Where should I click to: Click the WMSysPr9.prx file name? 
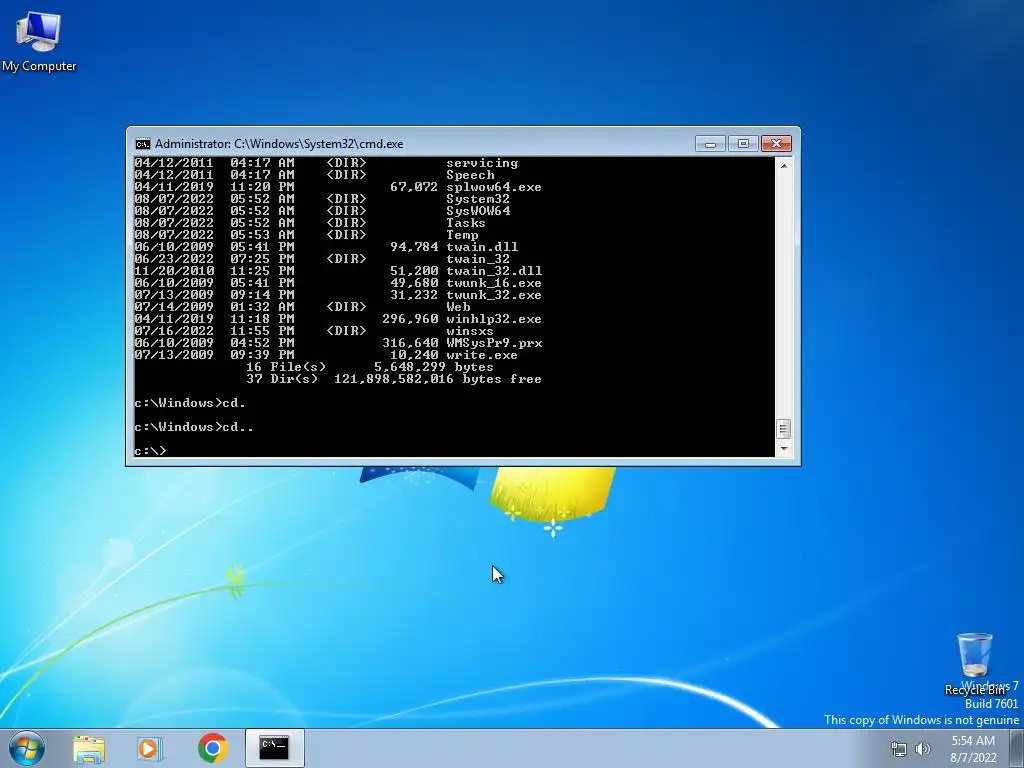click(494, 343)
